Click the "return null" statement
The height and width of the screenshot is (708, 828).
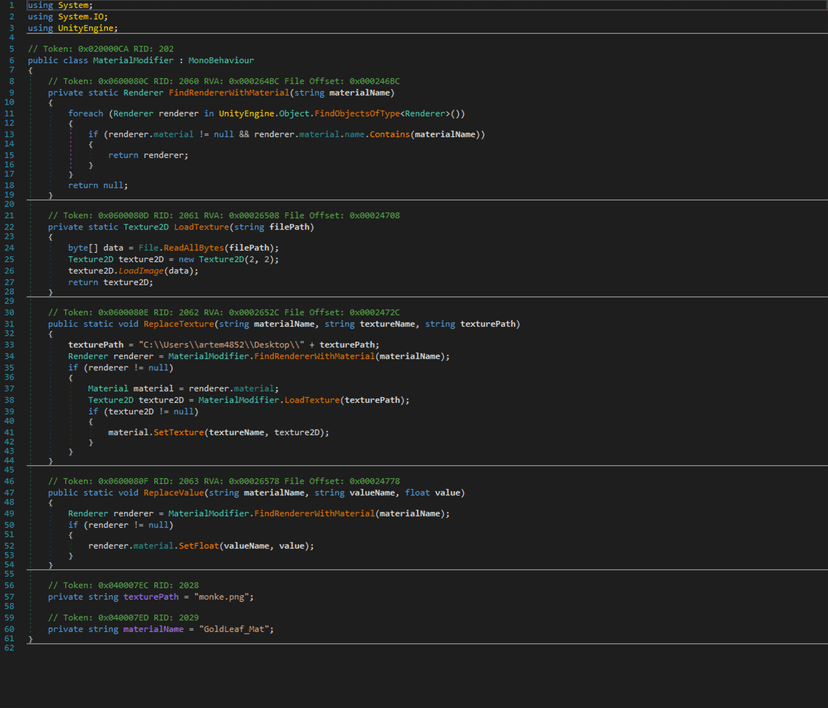tap(98, 185)
